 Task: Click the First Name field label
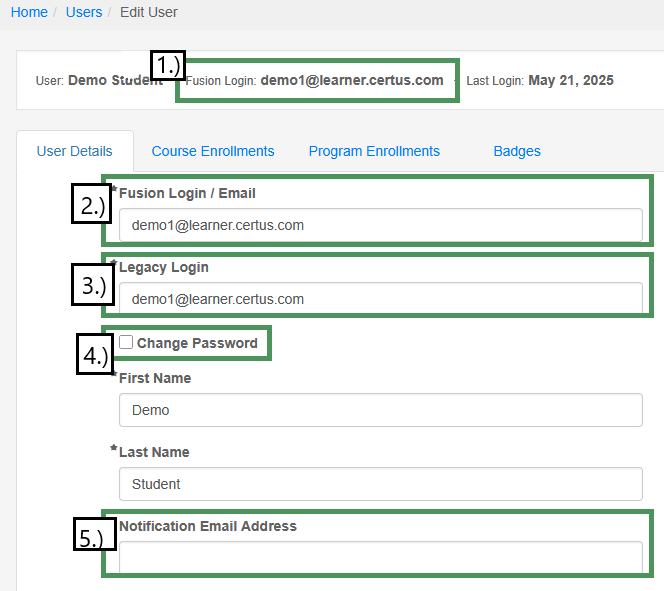(155, 378)
